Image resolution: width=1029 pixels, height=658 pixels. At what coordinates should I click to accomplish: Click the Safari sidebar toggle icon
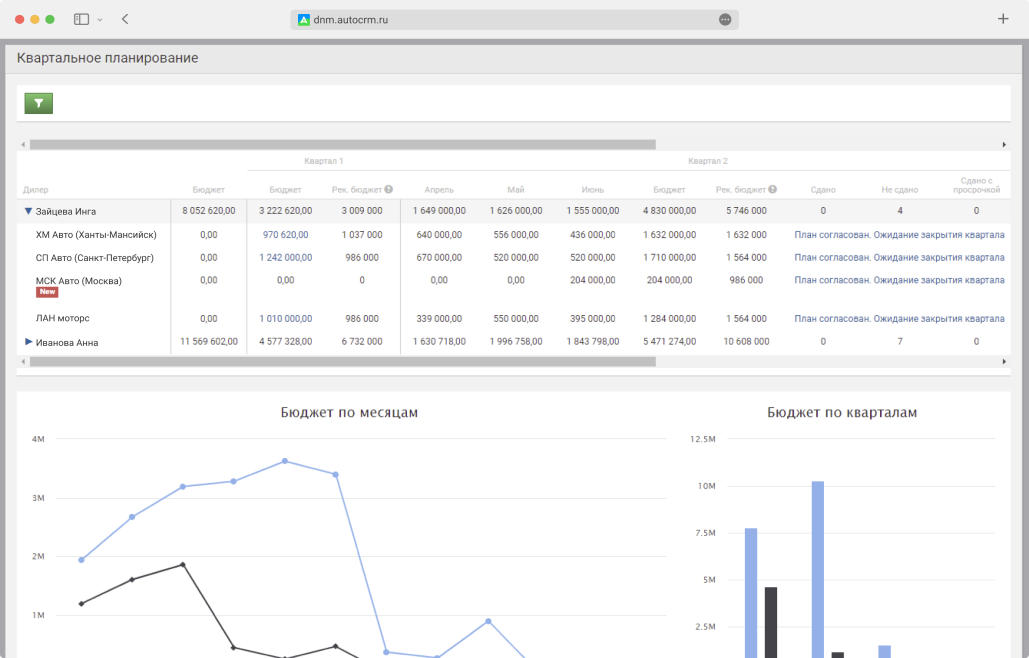pyautogui.click(x=81, y=19)
